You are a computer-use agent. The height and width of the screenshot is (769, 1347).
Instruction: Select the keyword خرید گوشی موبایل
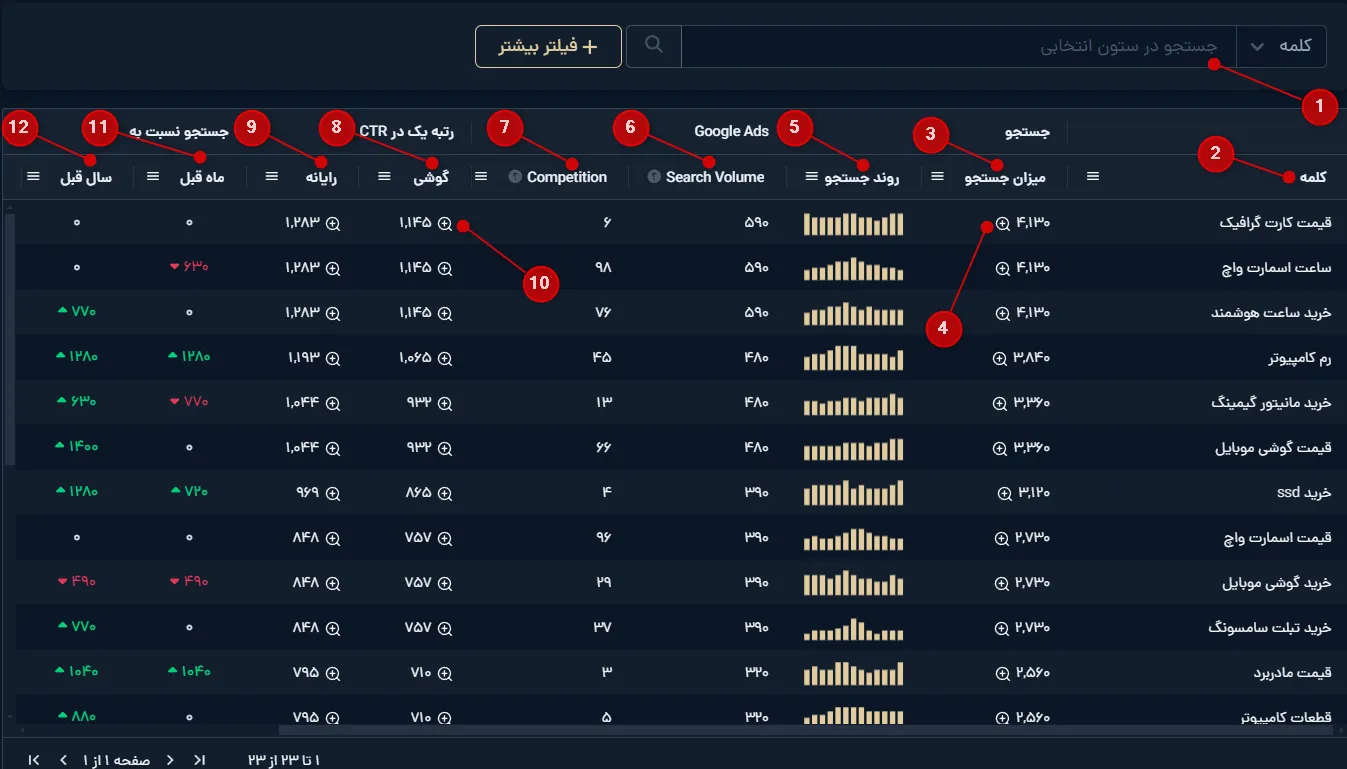pos(1277,583)
